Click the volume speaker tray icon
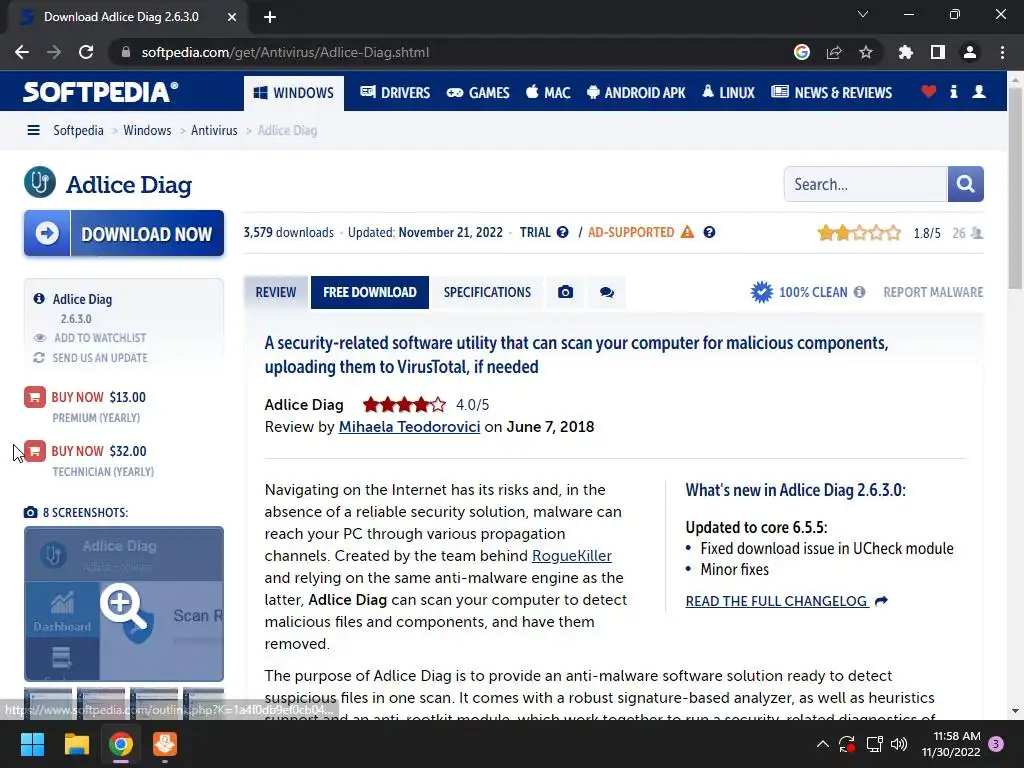 pos(899,744)
